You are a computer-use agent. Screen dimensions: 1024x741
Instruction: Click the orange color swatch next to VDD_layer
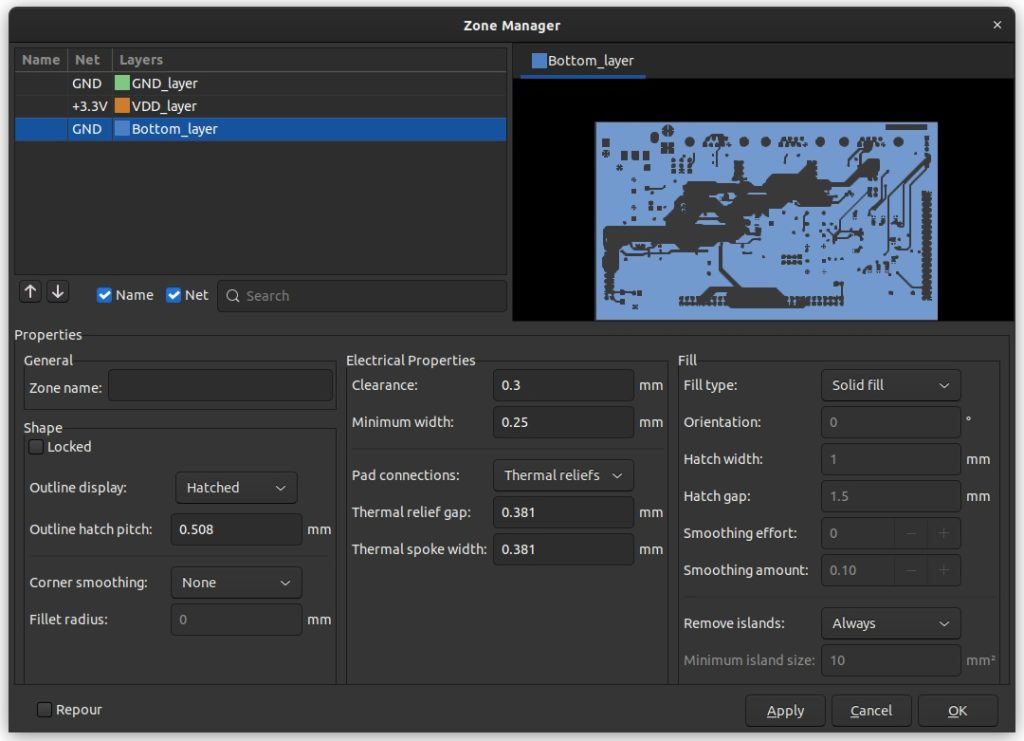click(125, 106)
